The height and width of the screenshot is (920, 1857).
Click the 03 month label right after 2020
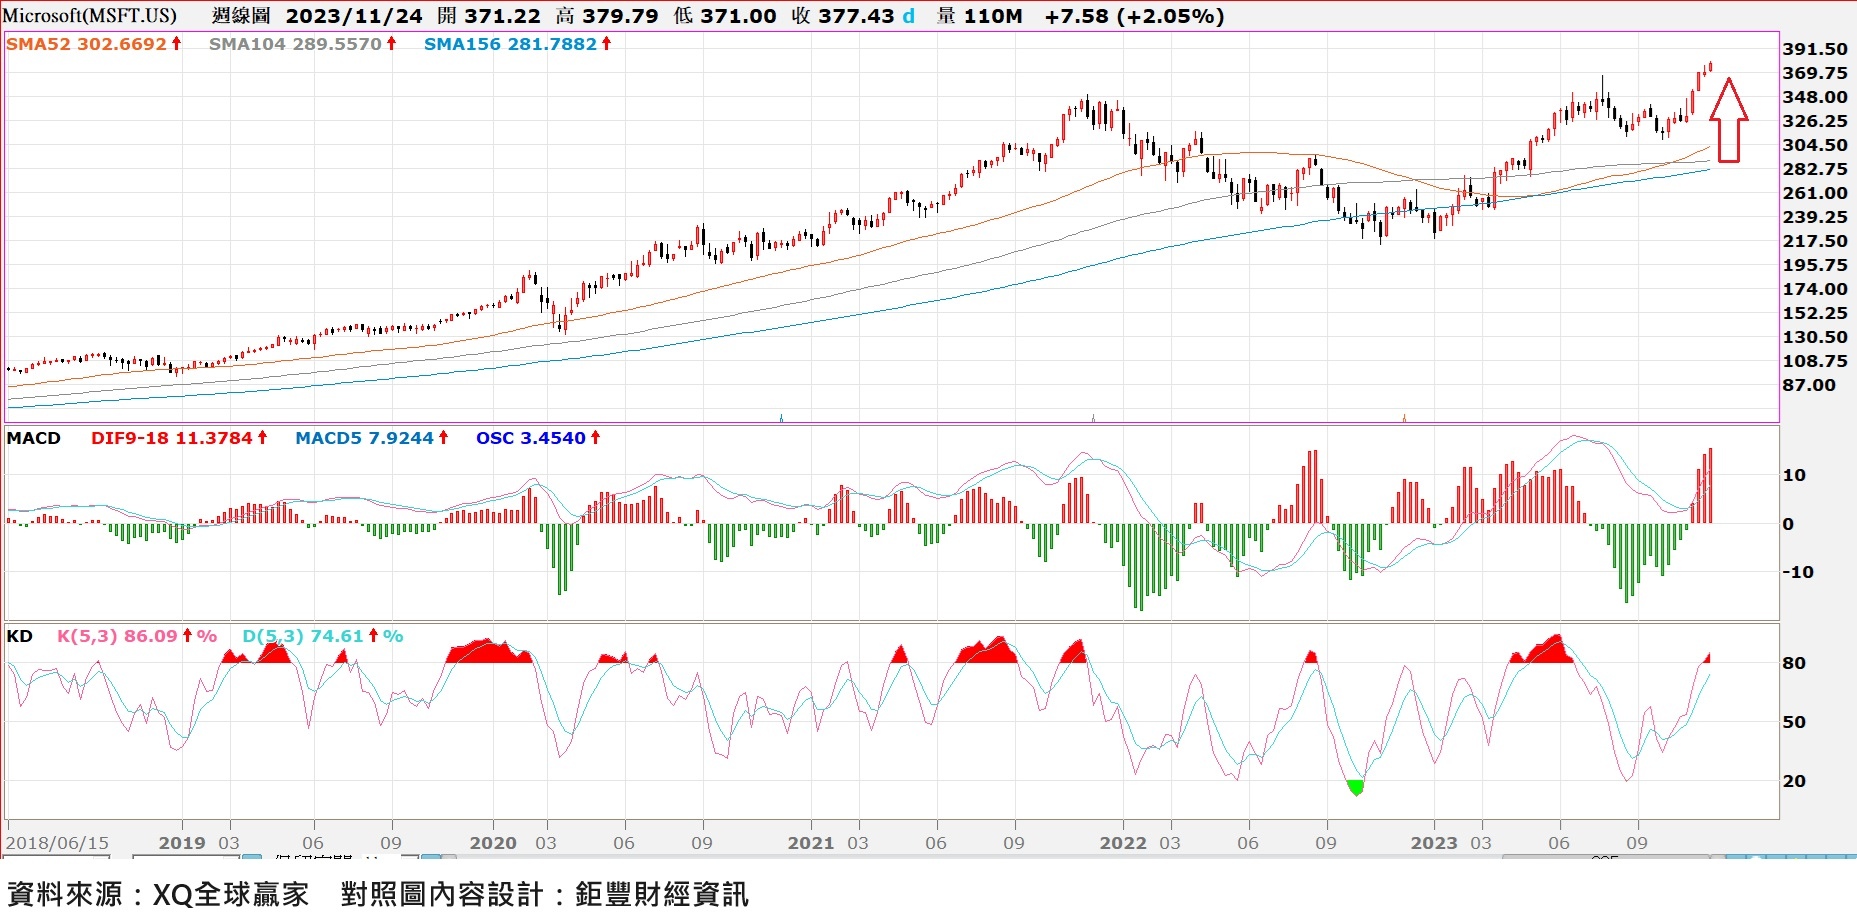coord(545,843)
